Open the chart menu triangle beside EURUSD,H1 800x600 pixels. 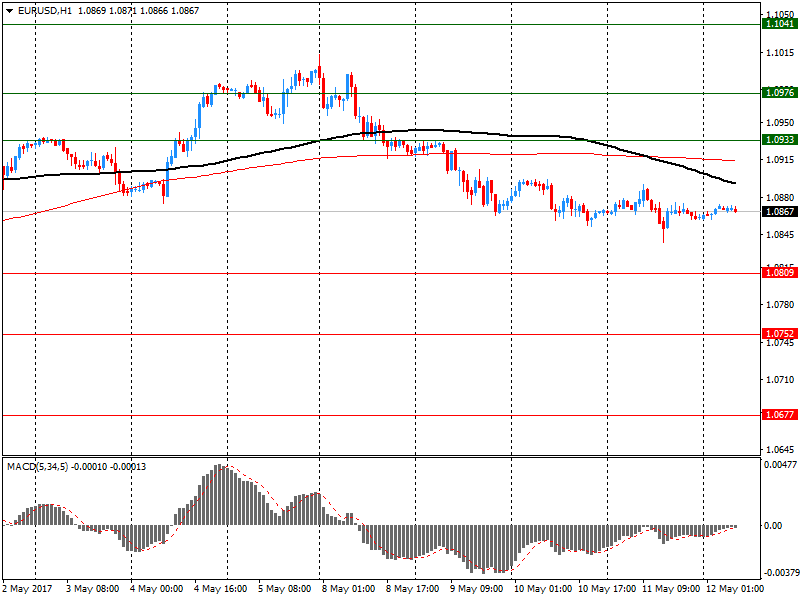(9, 11)
